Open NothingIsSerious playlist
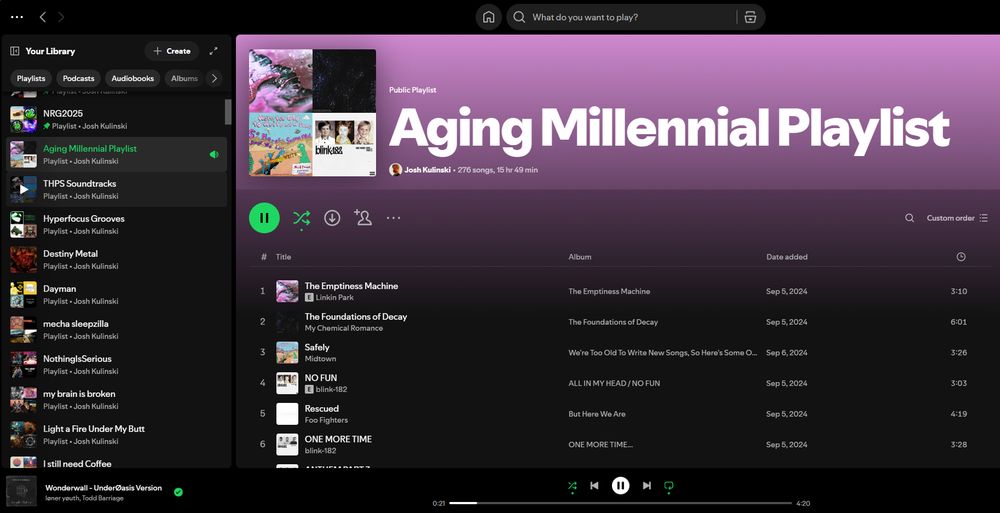Viewport: 1000px width, 513px height. [116, 365]
